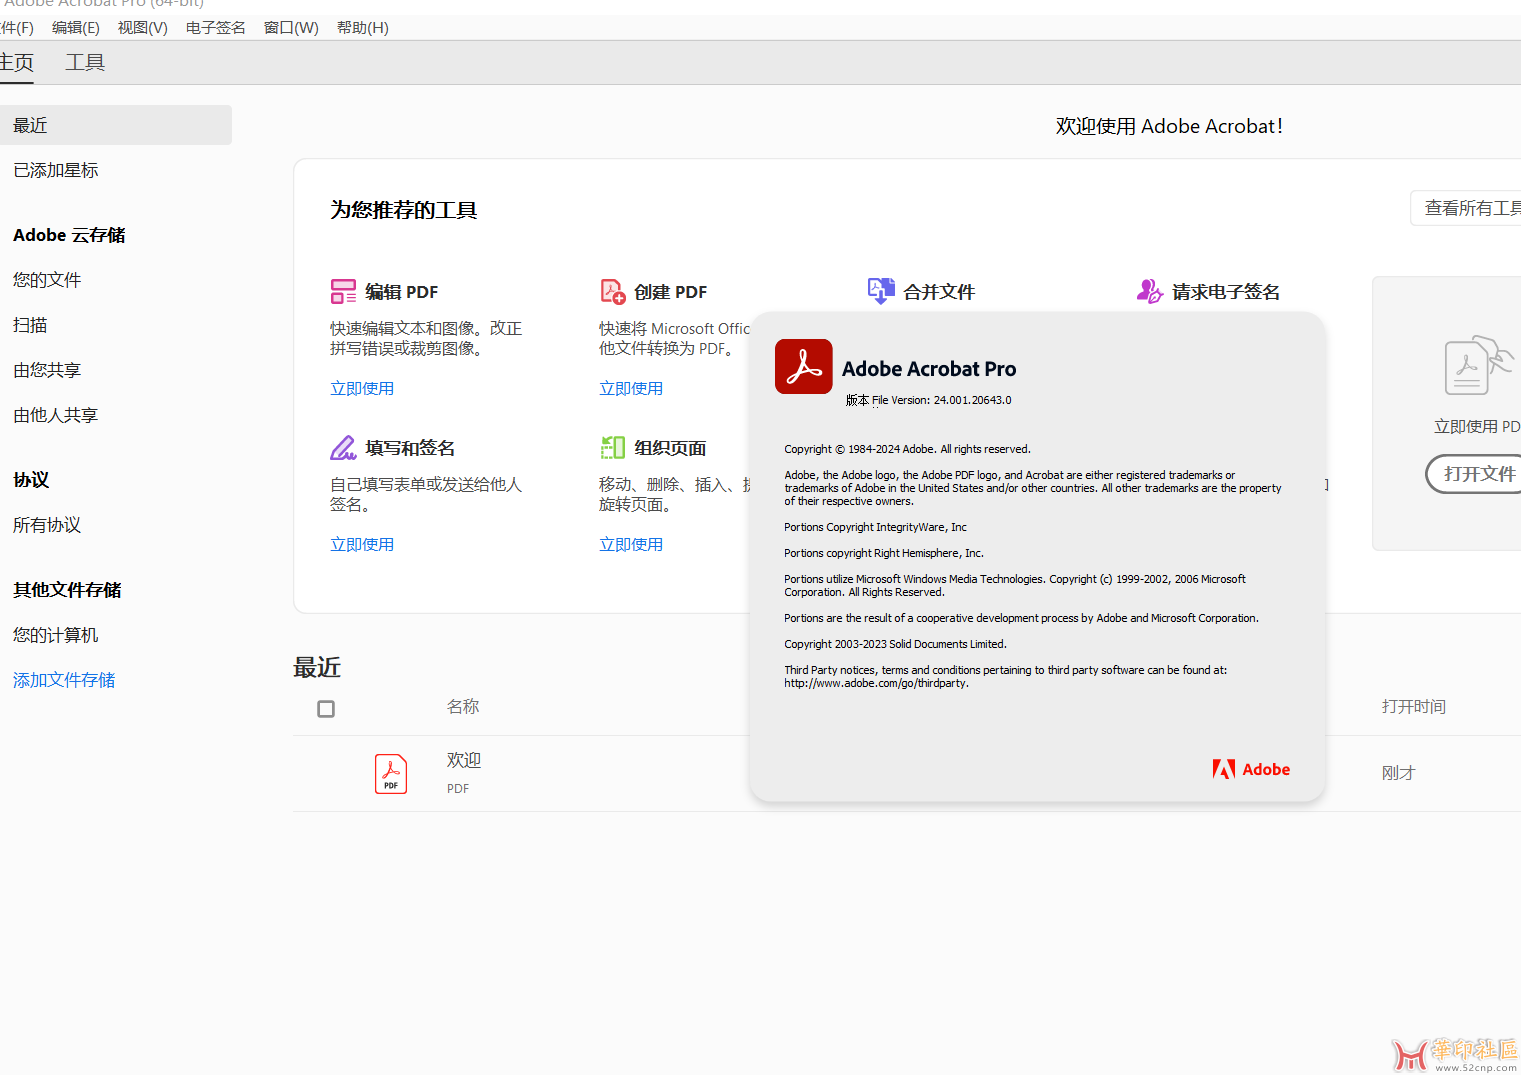Switch to the 主页 tab

click(x=16, y=62)
